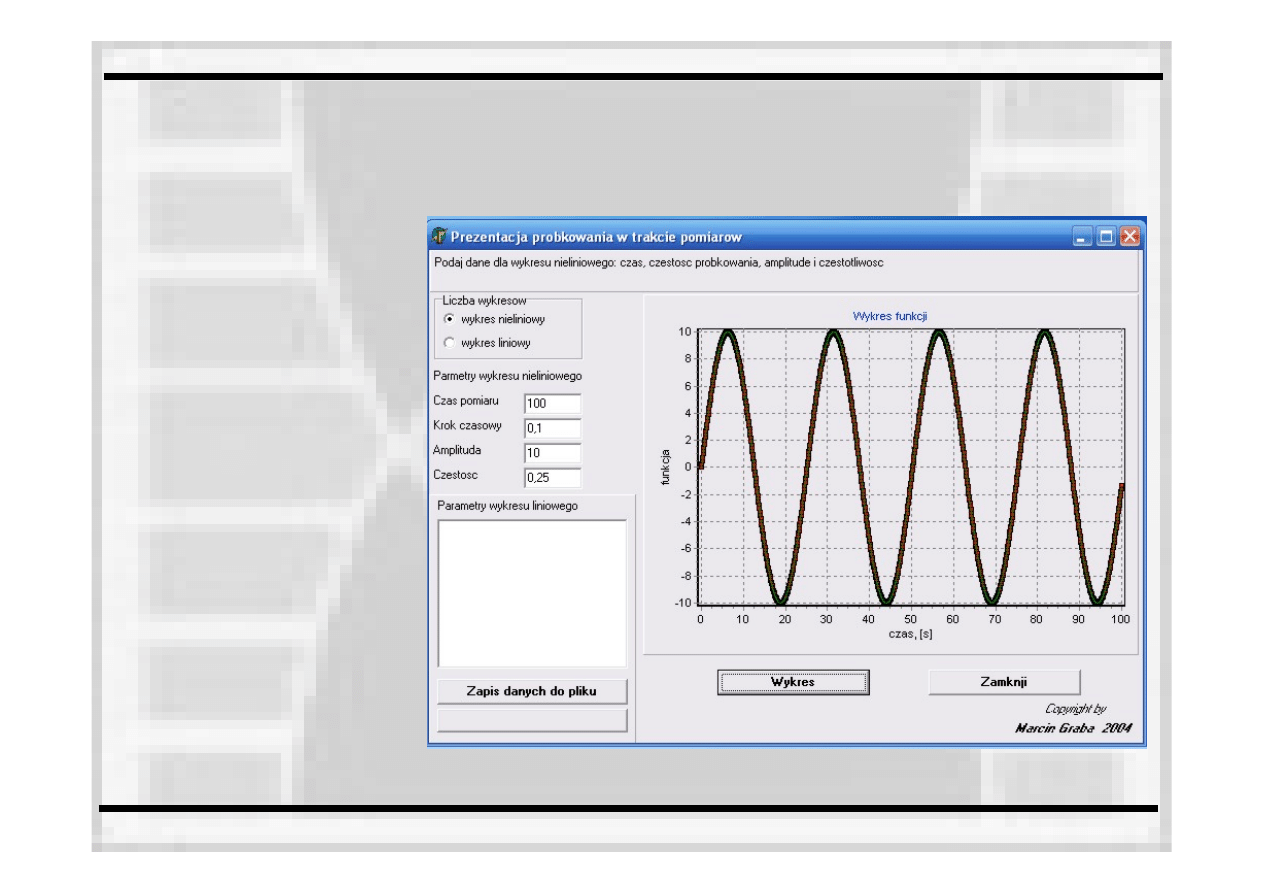
Task: Select the "wykres nieliniowy" radio button
Action: coord(450,319)
